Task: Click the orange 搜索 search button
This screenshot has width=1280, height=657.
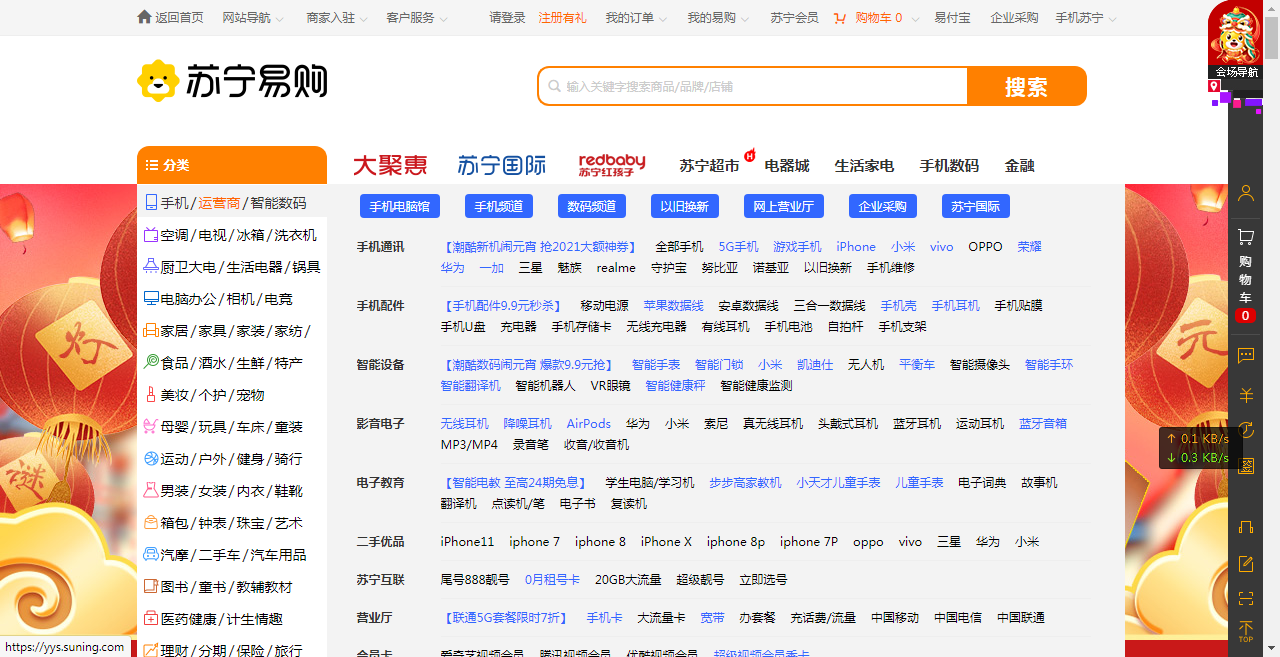Action: pos(1026,86)
